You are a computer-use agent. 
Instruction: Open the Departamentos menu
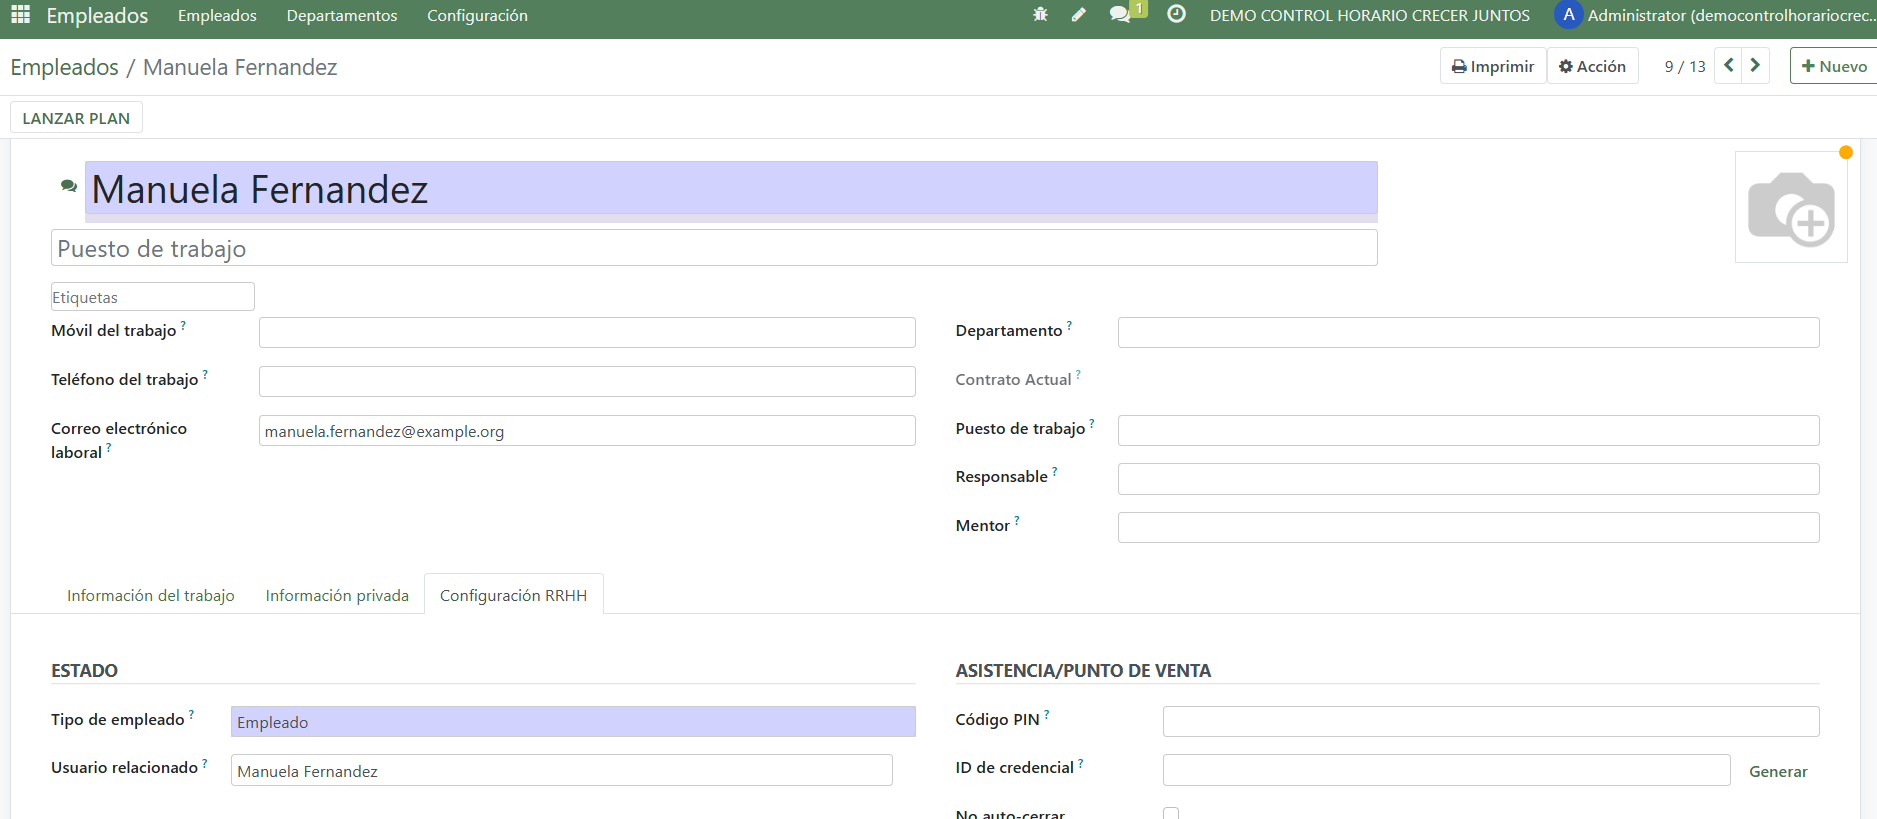click(x=342, y=16)
